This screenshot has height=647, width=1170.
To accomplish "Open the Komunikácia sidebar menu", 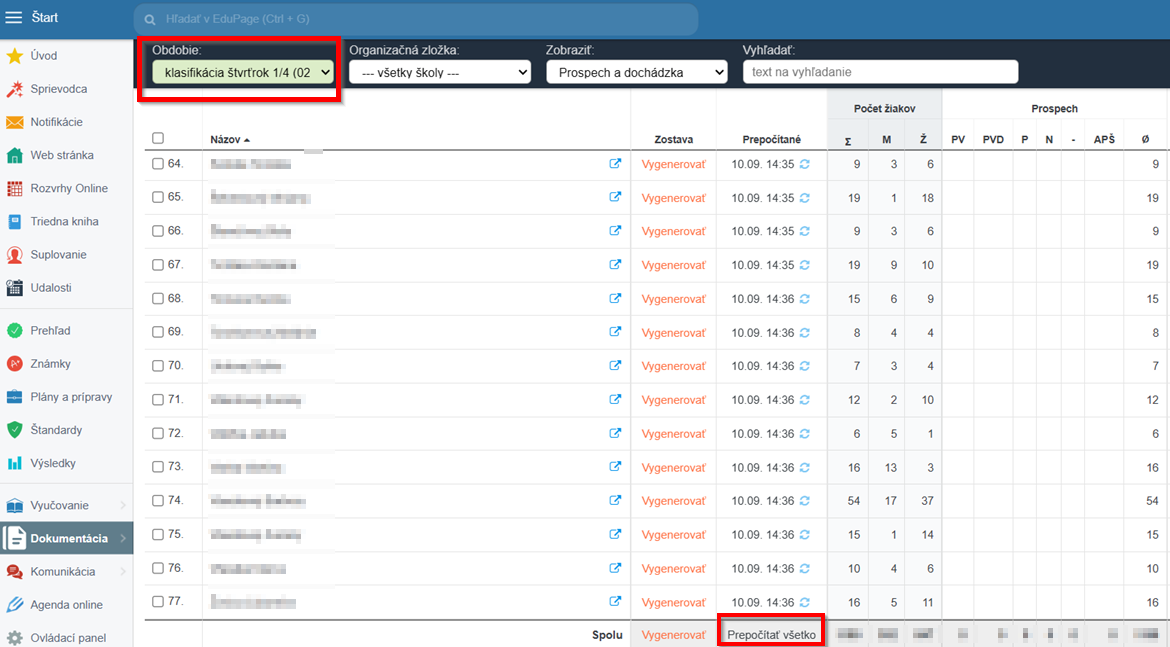I will (x=62, y=571).
